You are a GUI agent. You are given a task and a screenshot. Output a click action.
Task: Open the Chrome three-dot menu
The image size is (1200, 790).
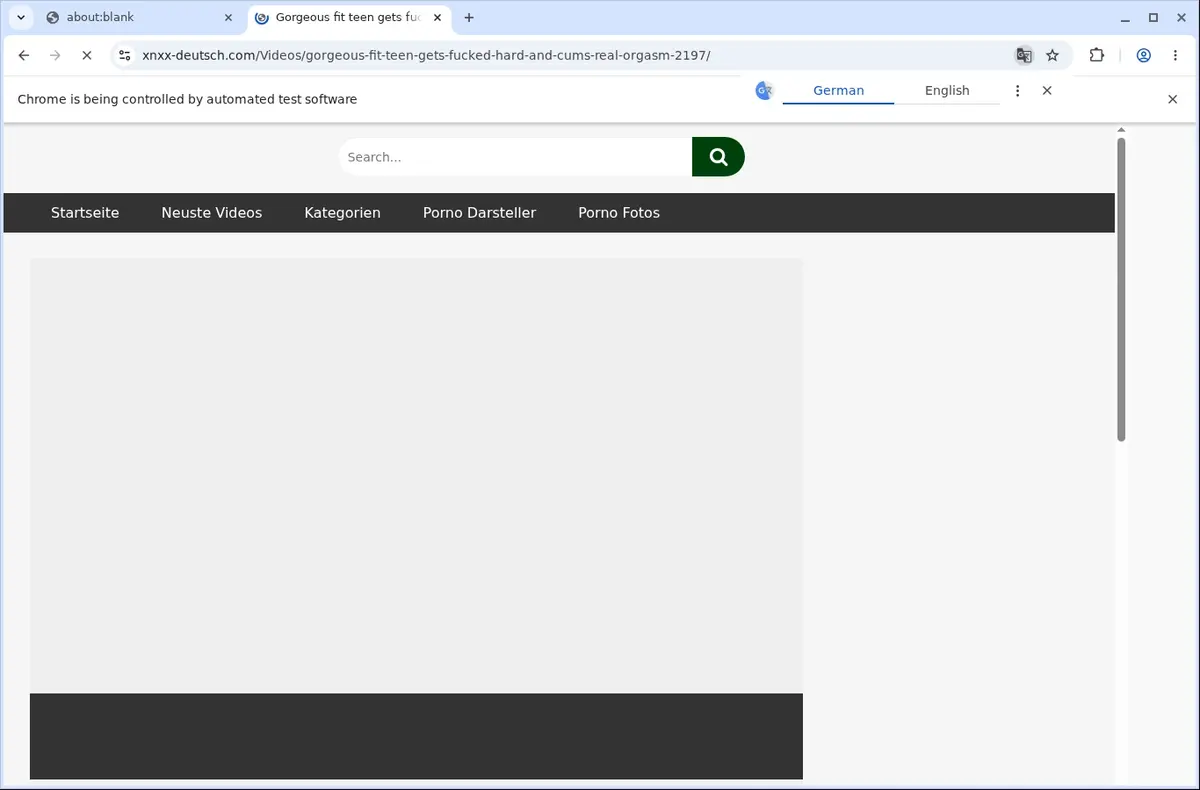tap(1174, 56)
